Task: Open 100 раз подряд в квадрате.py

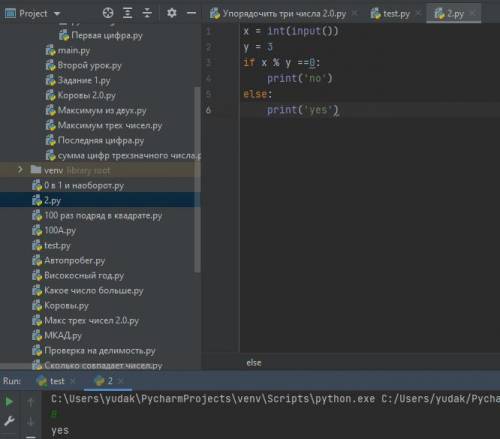Action: tap(97, 216)
